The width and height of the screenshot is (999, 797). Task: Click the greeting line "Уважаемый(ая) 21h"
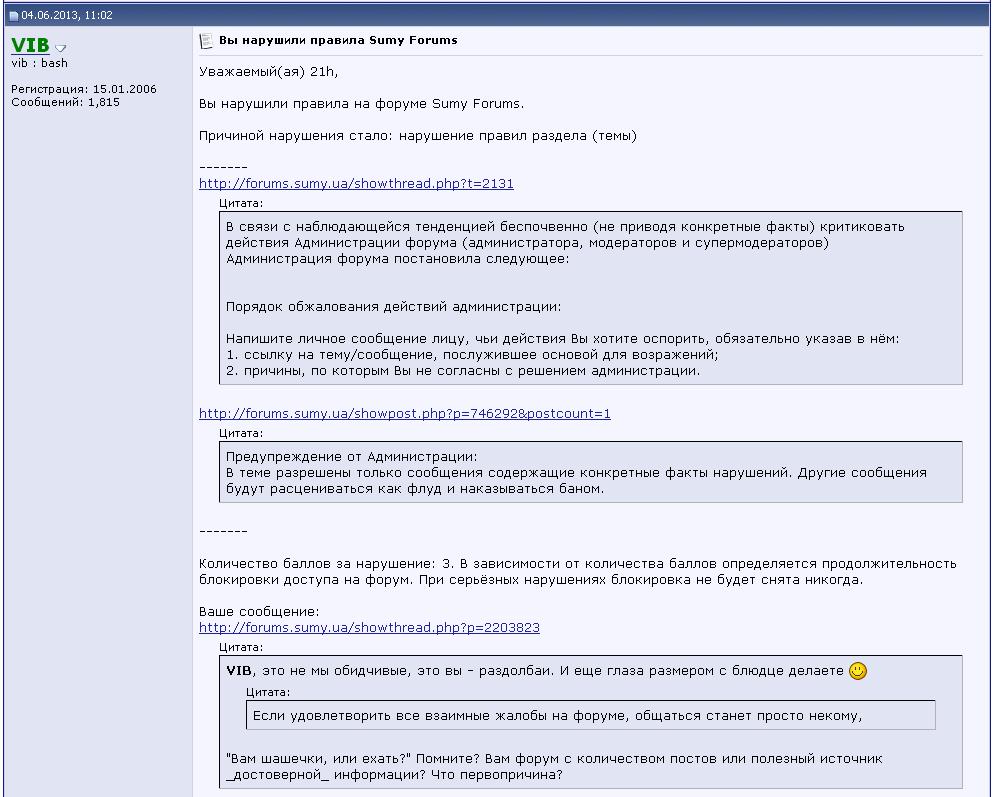(268, 72)
